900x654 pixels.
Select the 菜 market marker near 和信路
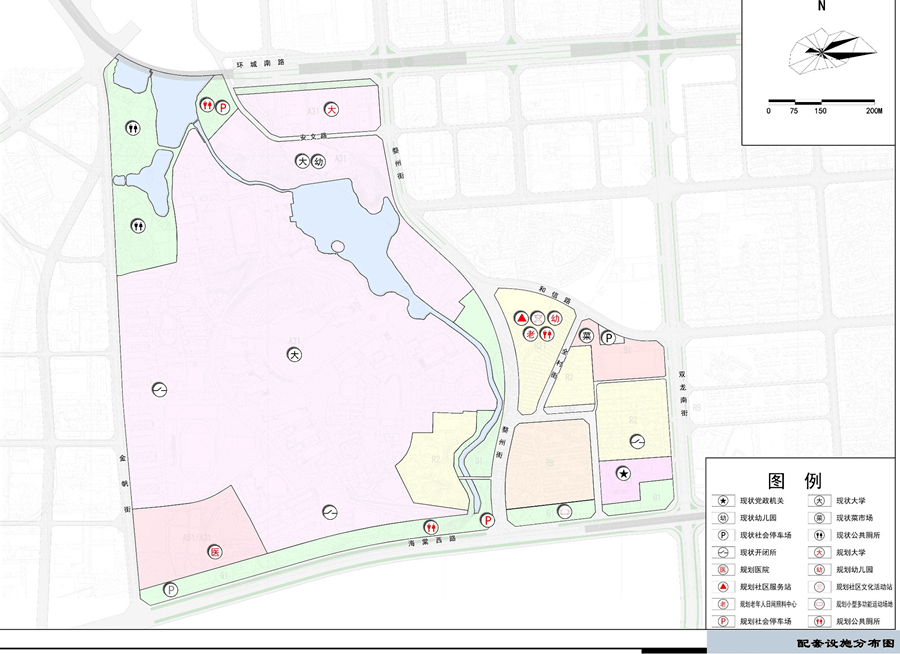coord(587,337)
